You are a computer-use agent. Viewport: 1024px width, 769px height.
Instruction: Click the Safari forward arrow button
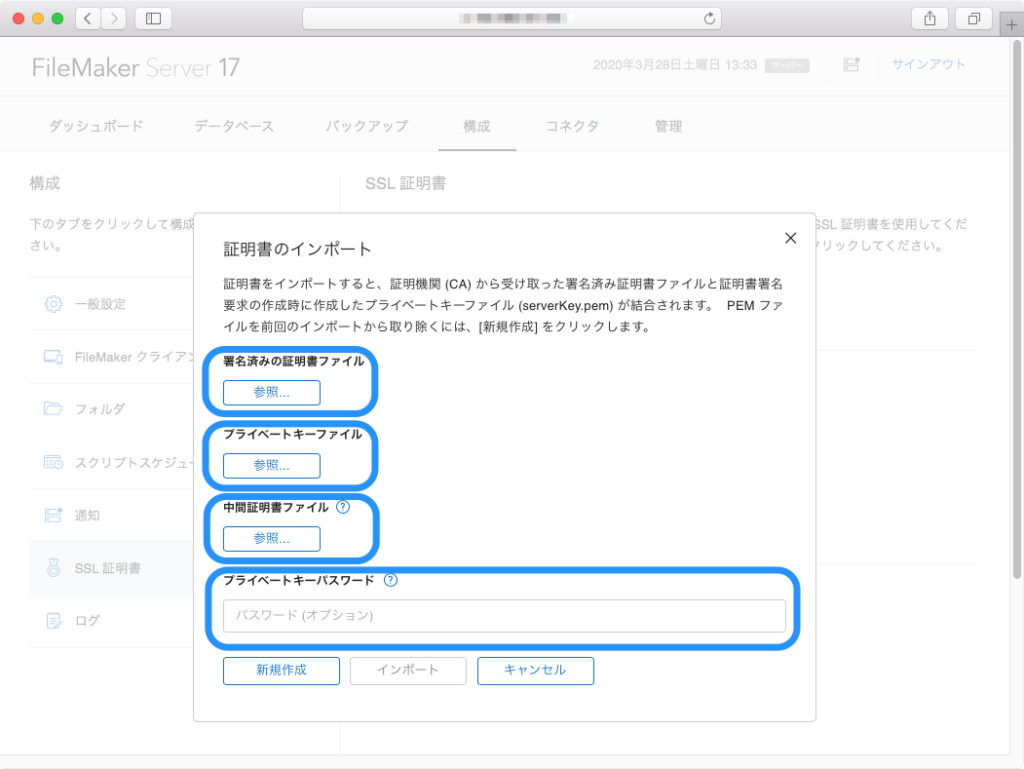(114, 18)
